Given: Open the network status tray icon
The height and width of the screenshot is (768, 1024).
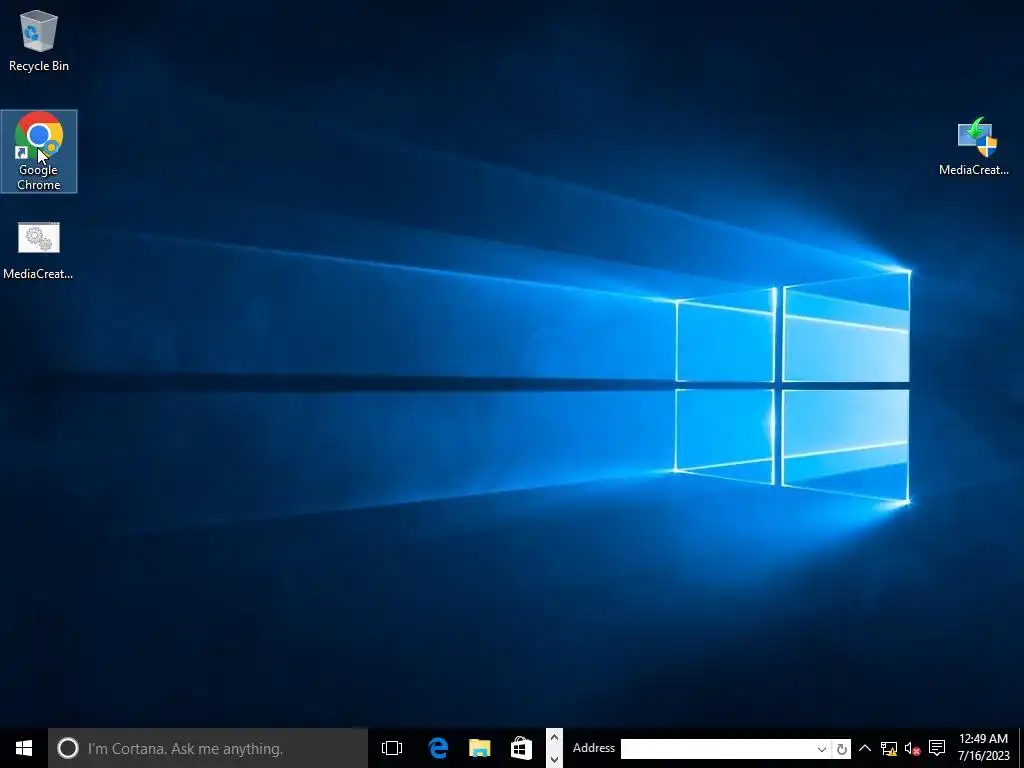Looking at the screenshot, I should [889, 748].
